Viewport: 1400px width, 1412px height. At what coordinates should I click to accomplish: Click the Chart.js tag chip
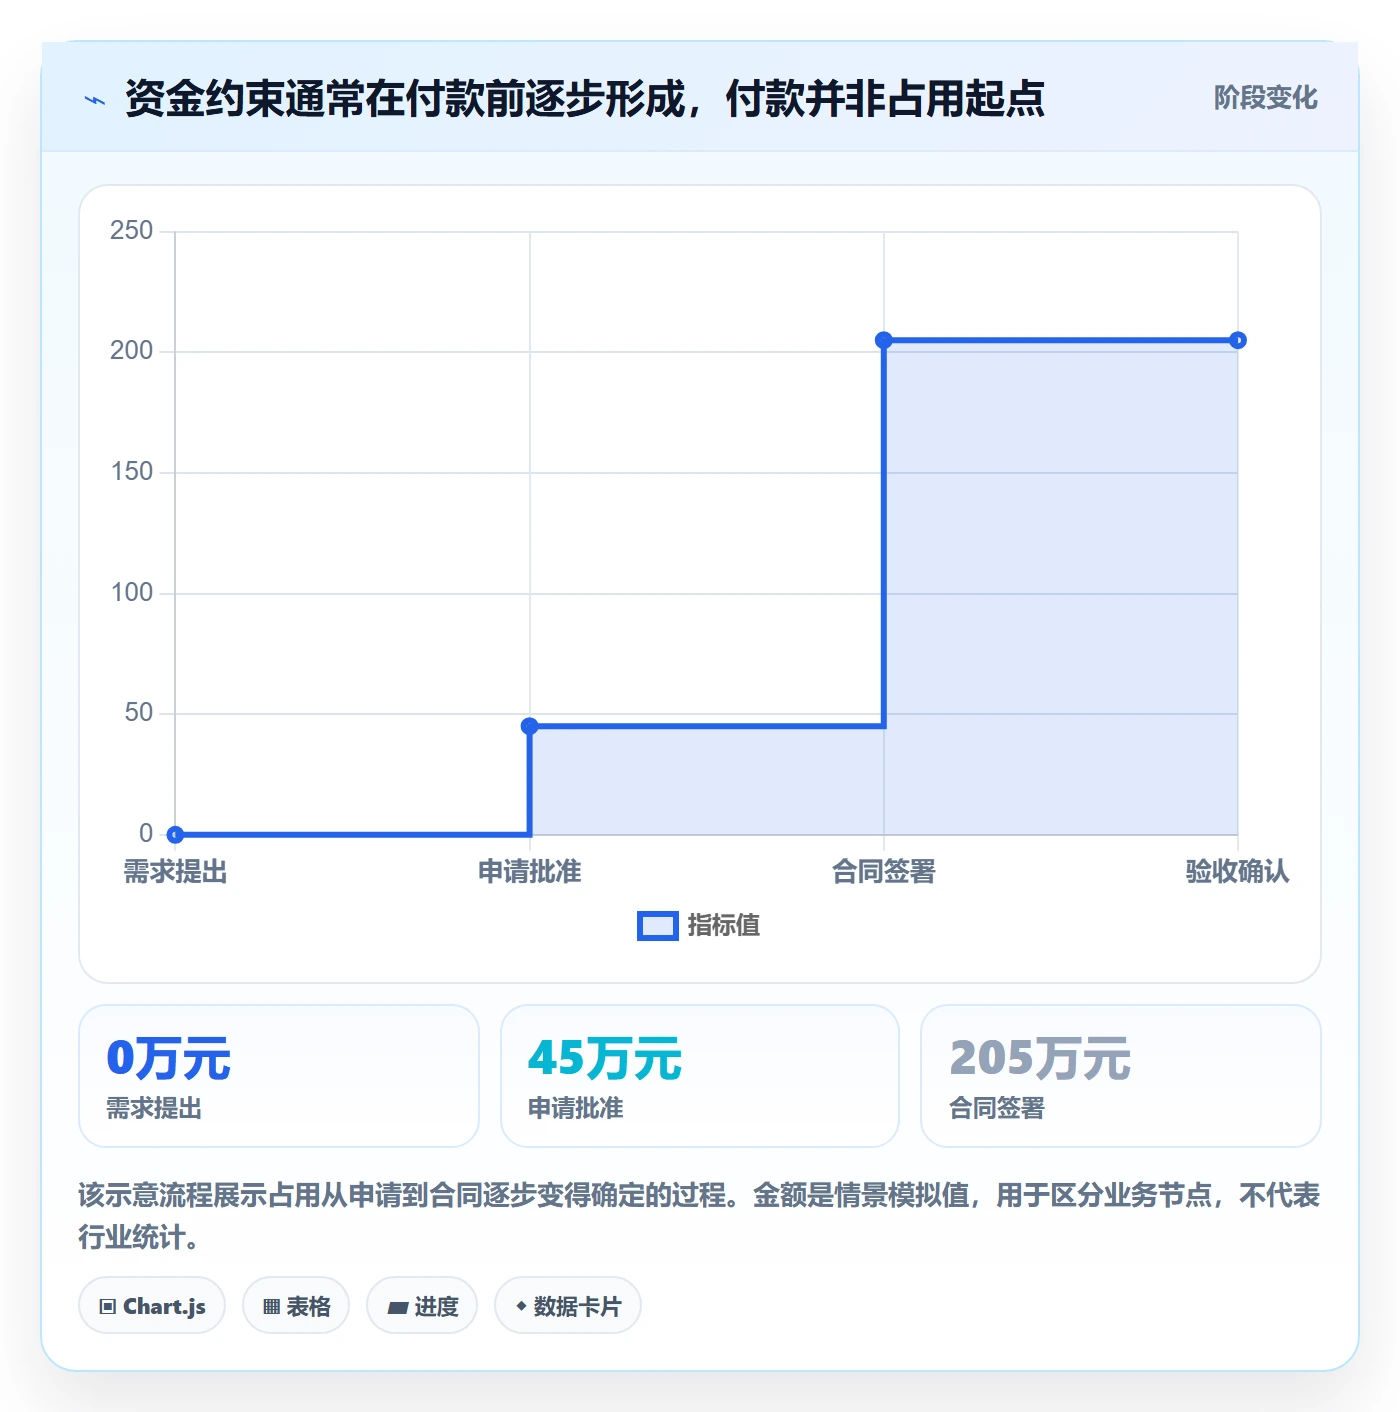tap(152, 1306)
